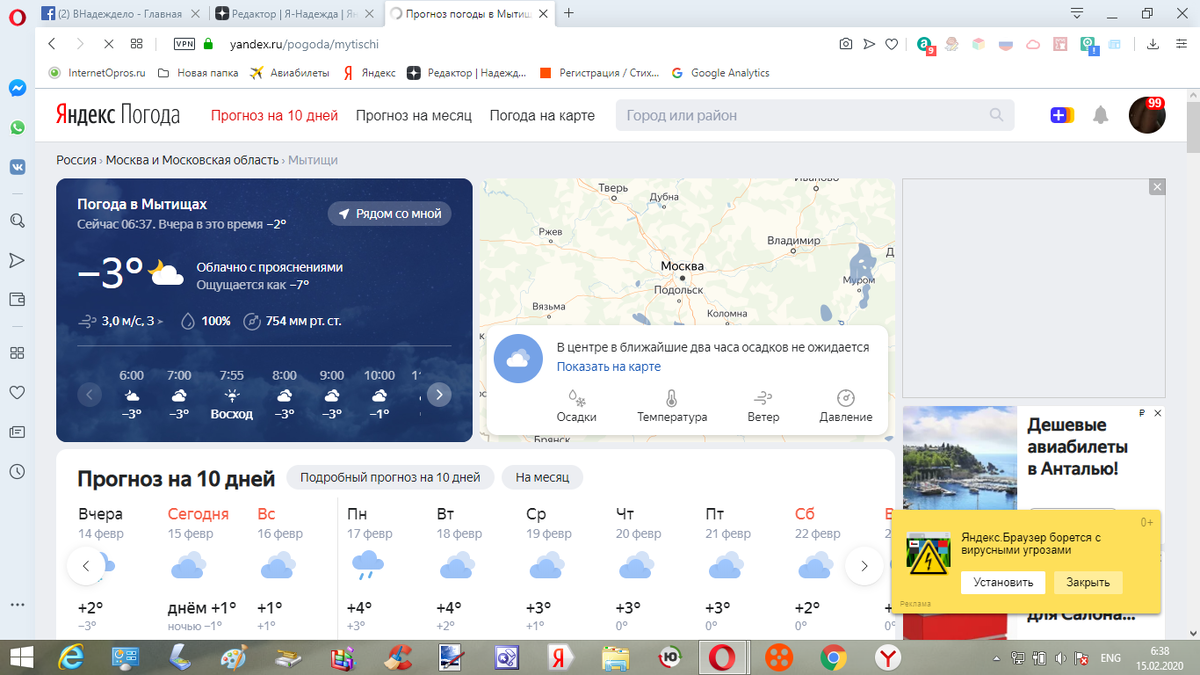Screen dimensions: 1200x675
Task: Open notifications bell icon
Action: point(1101,115)
